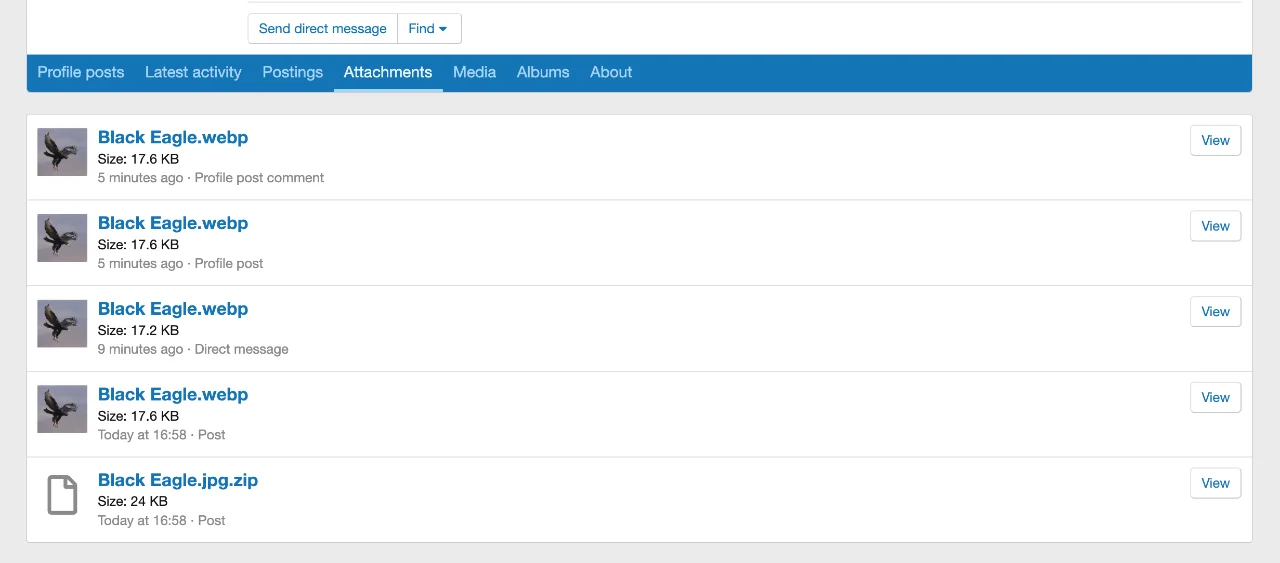Open Black Eagle.webp link posted Today at 16:58
This screenshot has width=1280, height=563.
click(173, 394)
